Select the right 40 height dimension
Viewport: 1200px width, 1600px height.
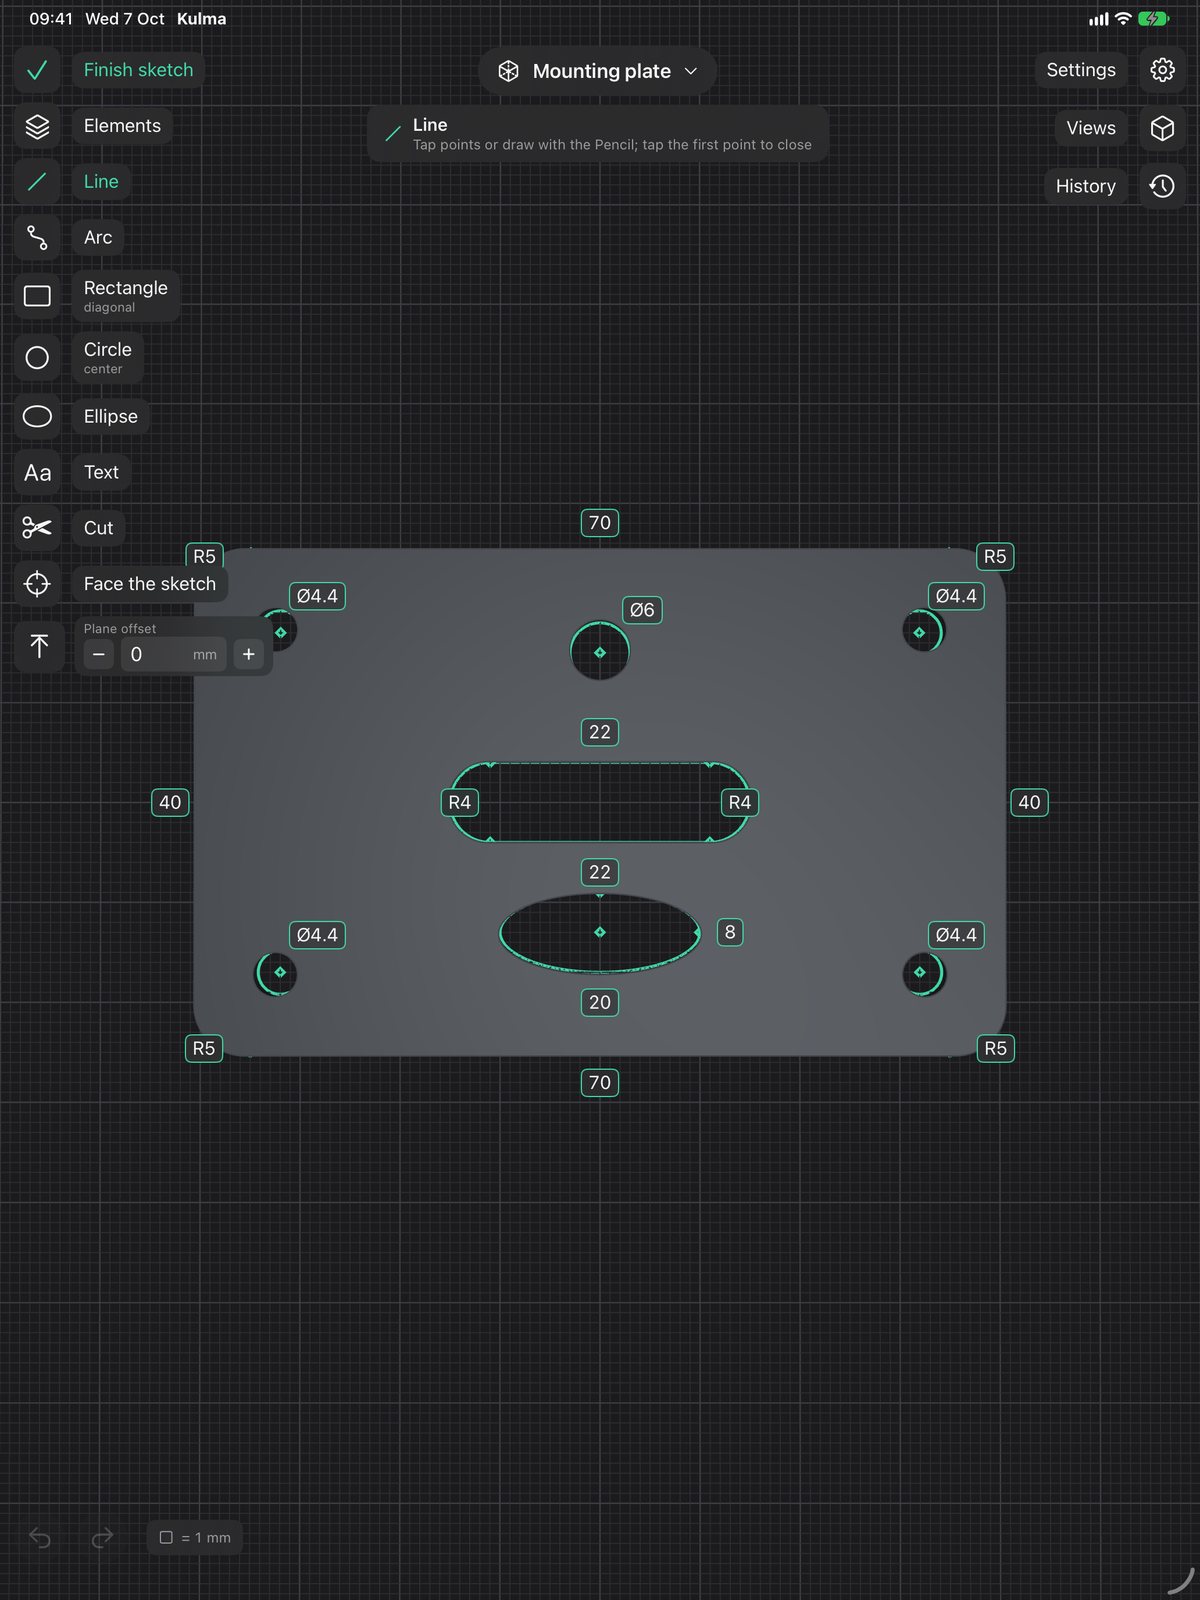(1029, 802)
